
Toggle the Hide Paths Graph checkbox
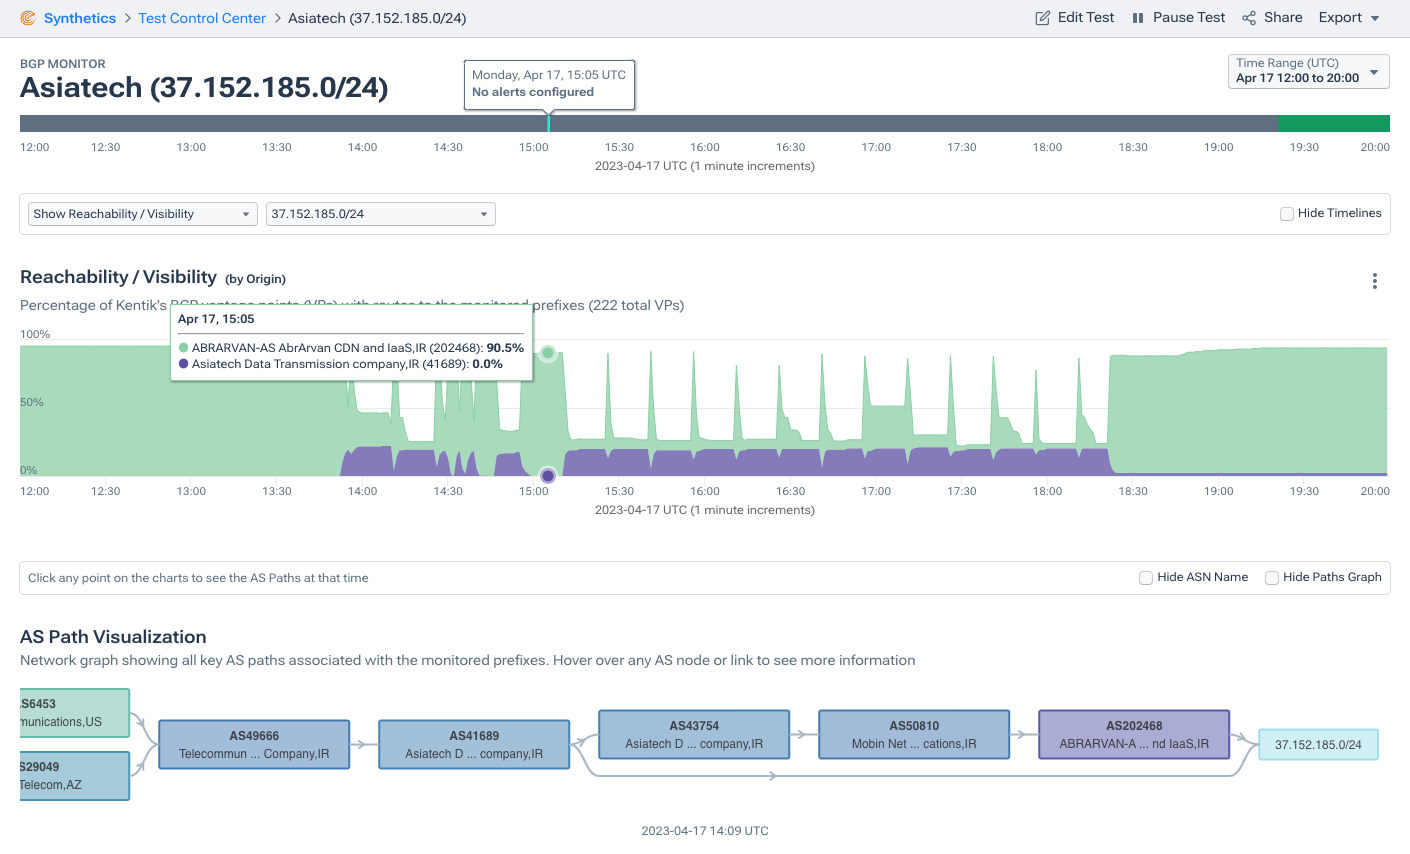[x=1272, y=578]
